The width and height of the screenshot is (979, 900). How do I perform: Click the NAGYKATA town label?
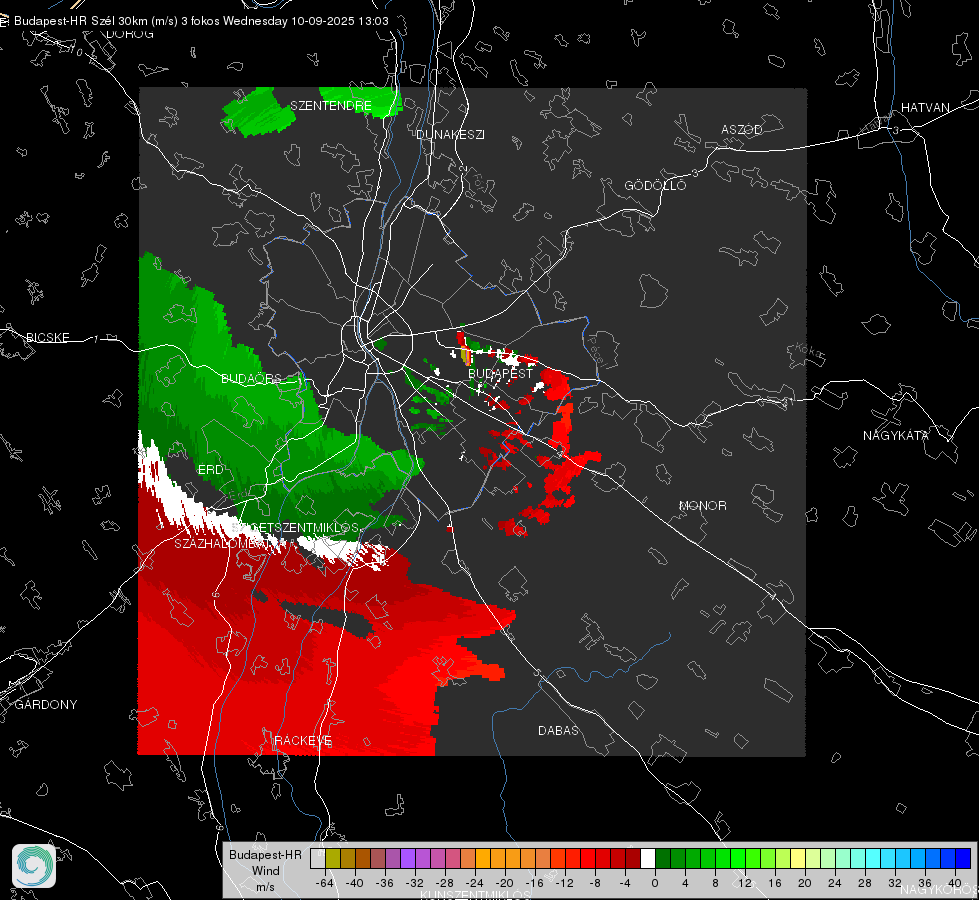click(896, 435)
